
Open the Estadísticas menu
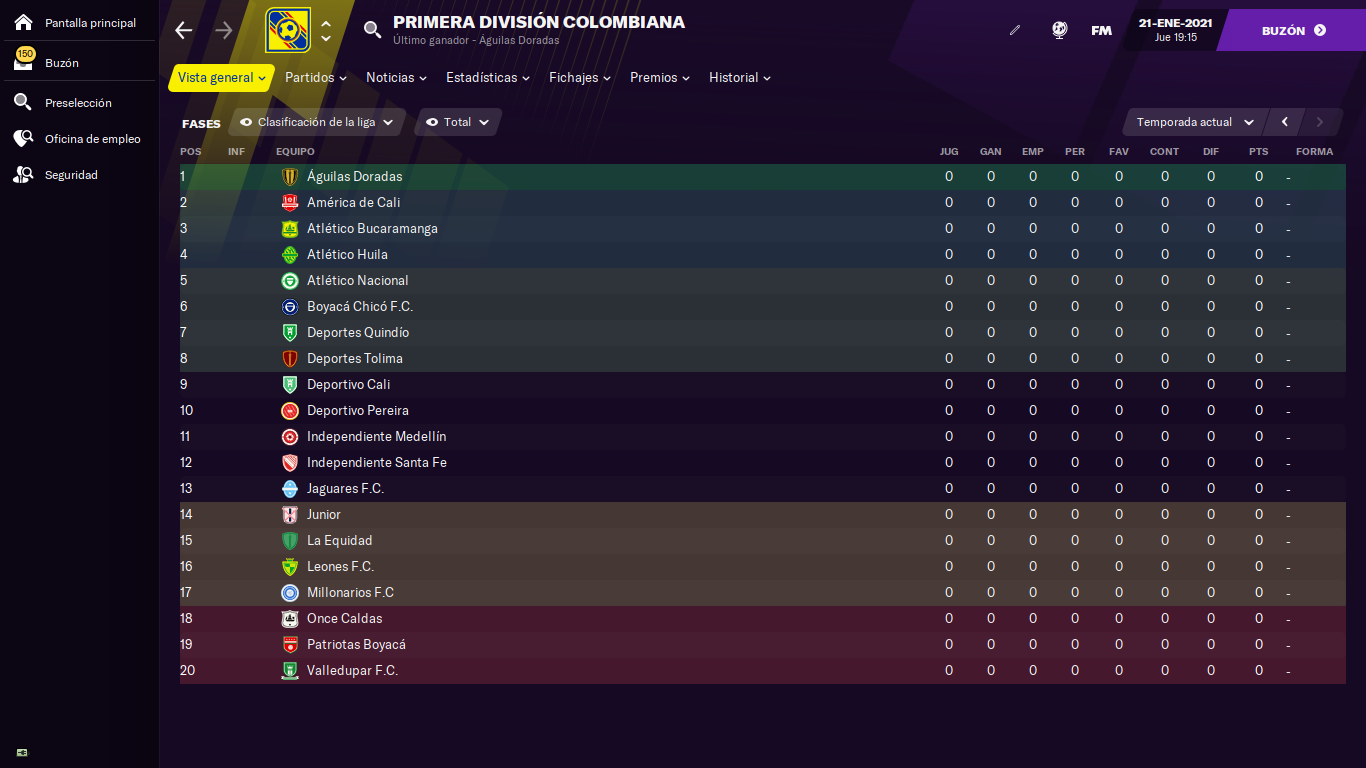(488, 77)
